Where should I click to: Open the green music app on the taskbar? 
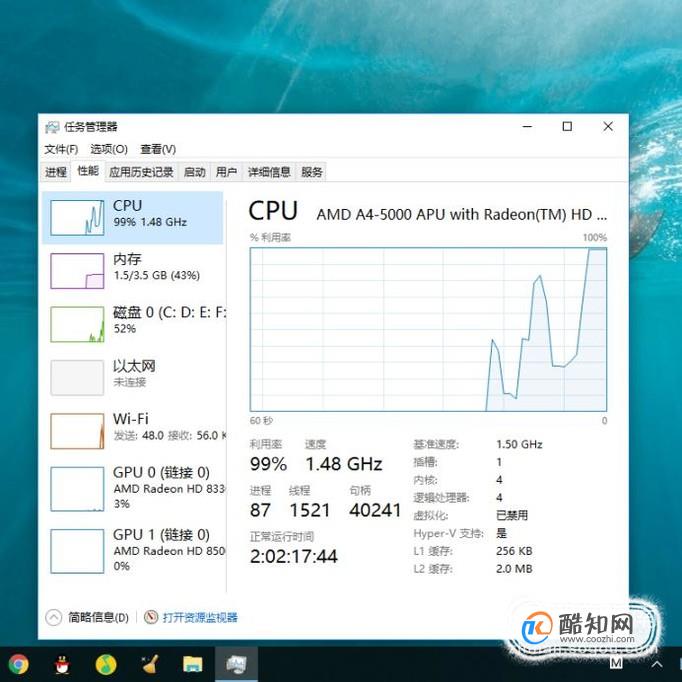tap(106, 665)
